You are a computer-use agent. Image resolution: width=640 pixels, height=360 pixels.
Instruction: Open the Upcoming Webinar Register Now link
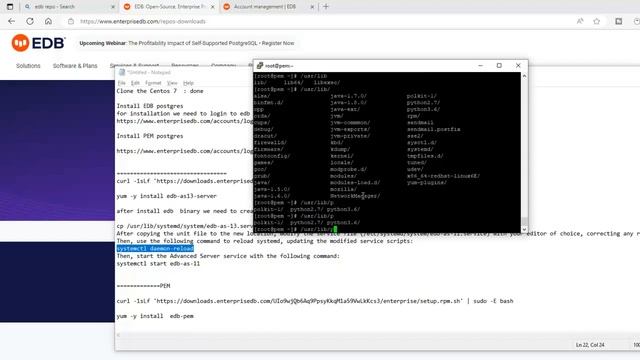pyautogui.click(x=187, y=43)
